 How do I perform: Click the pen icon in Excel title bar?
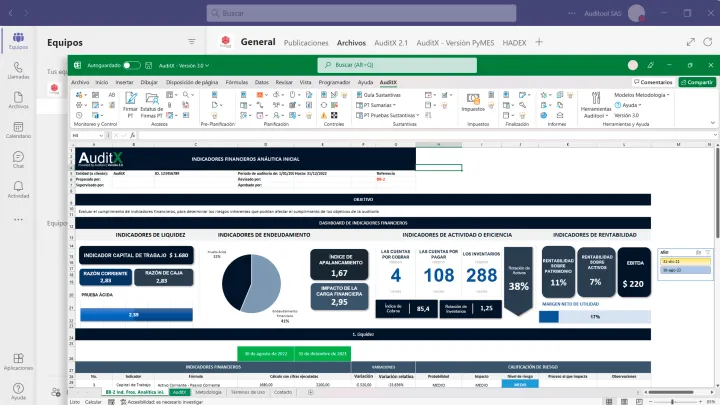(x=650, y=65)
